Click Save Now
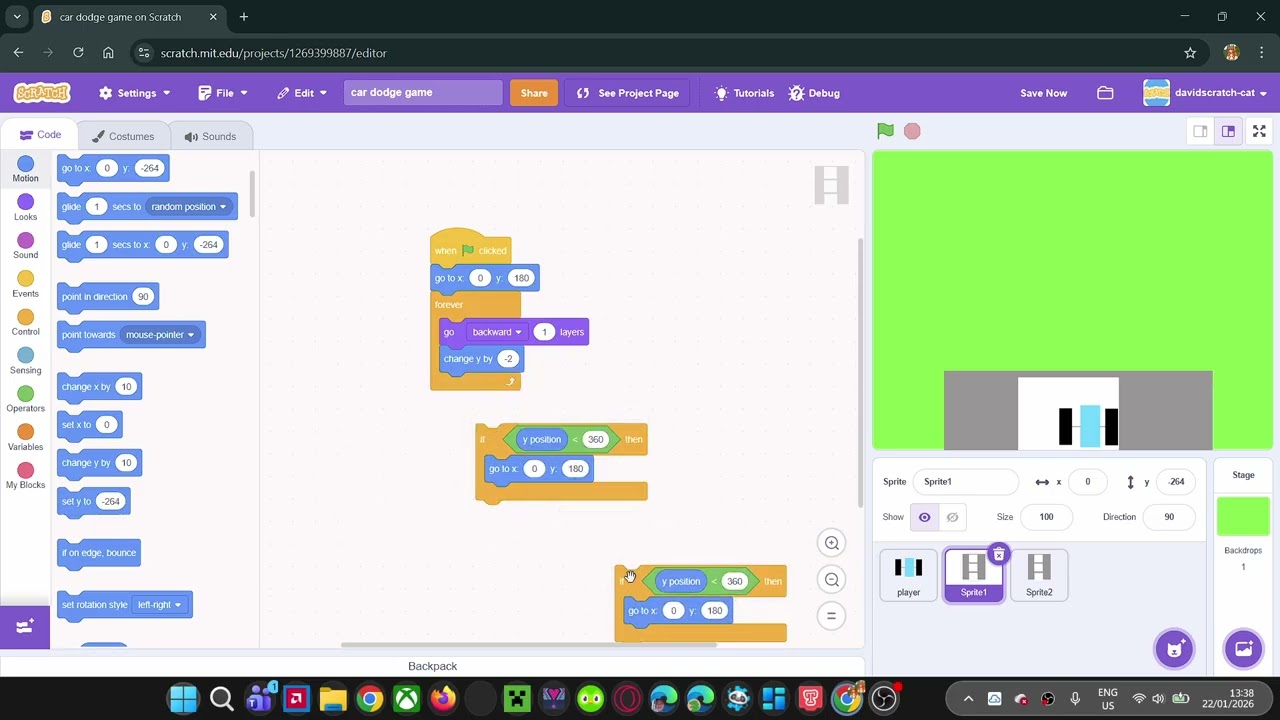This screenshot has width=1280, height=720. [x=1043, y=93]
